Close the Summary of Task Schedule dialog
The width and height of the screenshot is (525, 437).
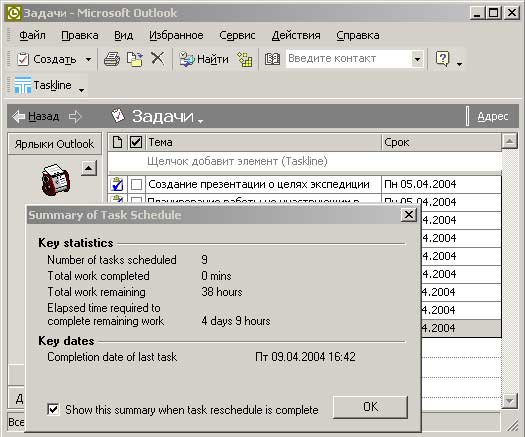click(409, 215)
